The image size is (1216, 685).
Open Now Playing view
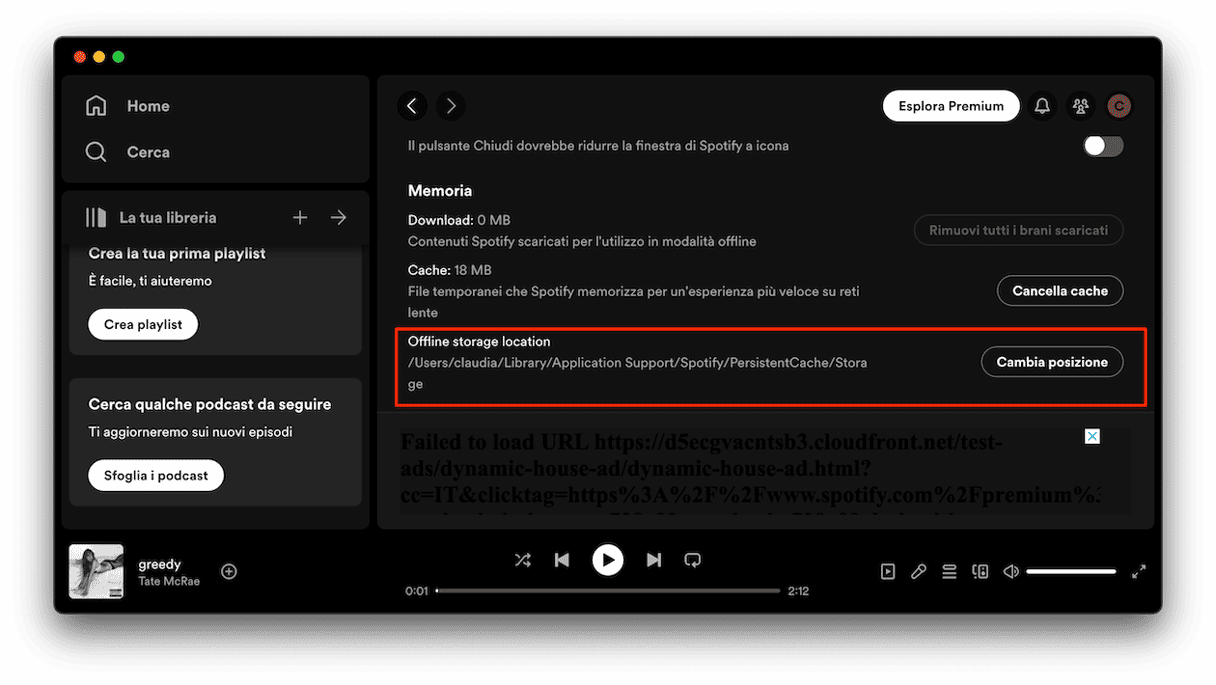point(887,572)
